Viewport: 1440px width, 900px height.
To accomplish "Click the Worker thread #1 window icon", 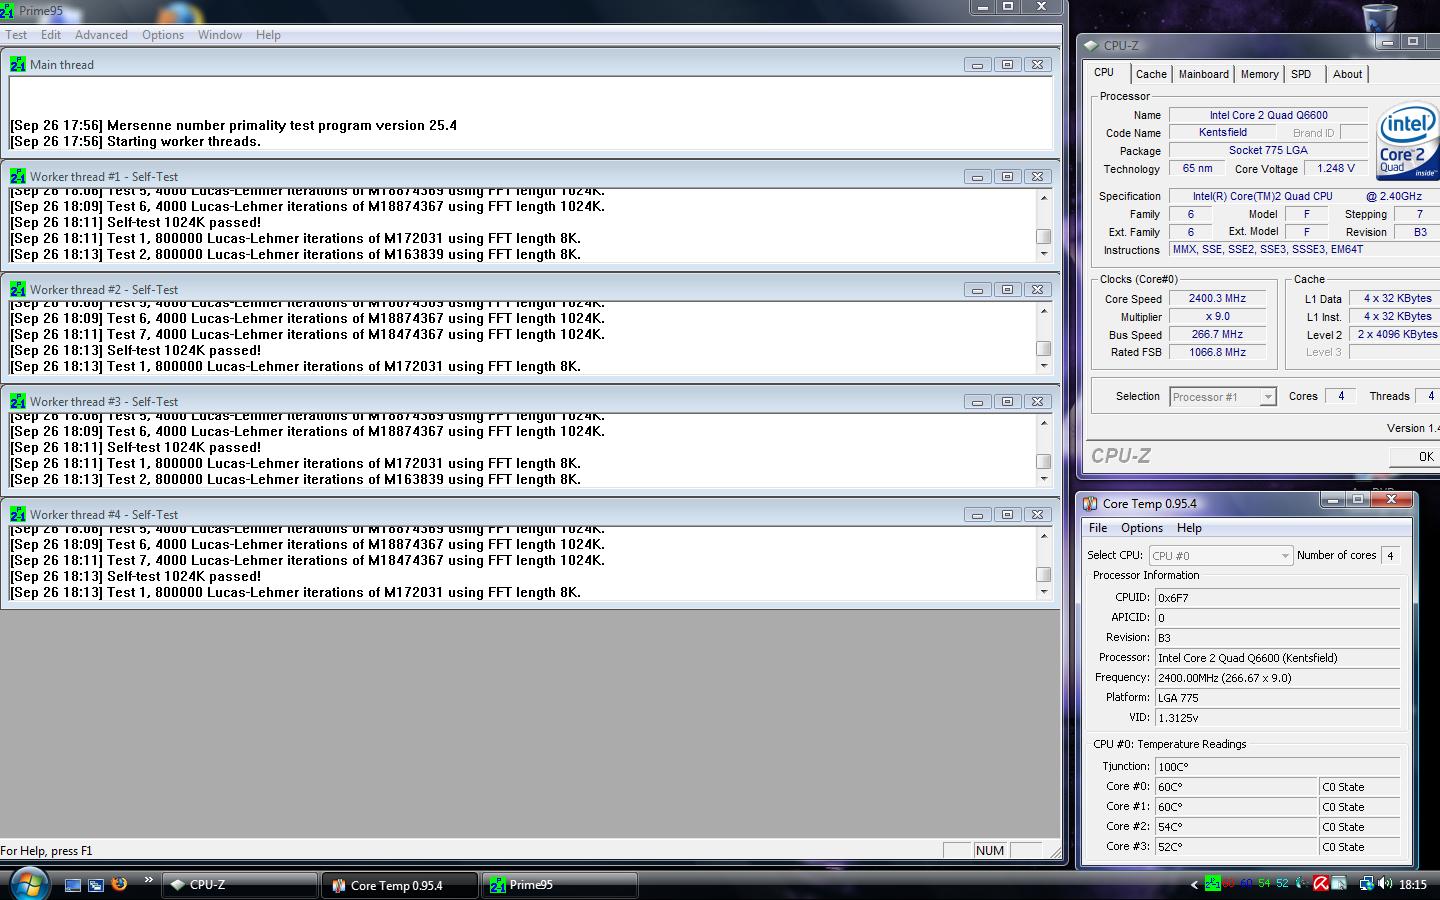I will [17, 176].
